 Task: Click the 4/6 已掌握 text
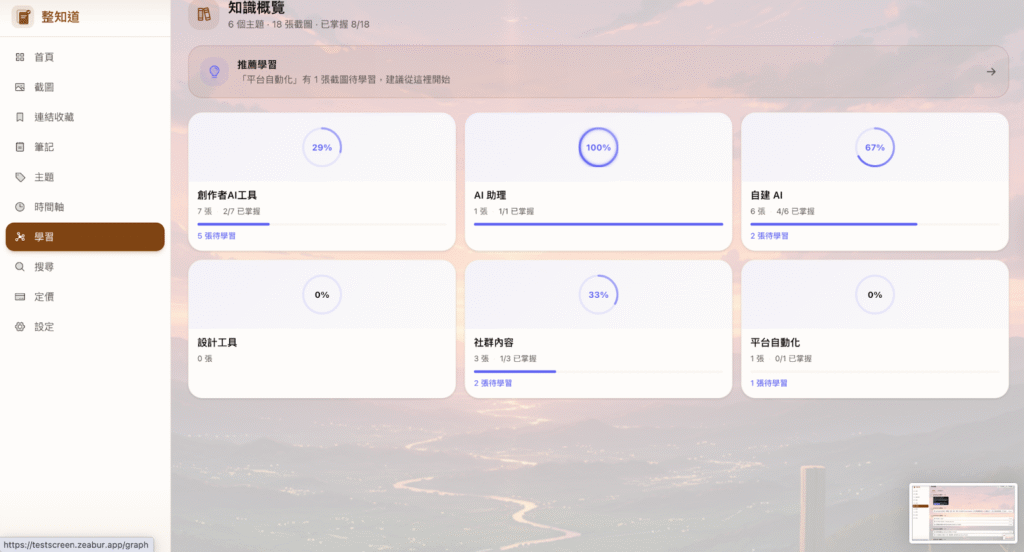coord(795,211)
